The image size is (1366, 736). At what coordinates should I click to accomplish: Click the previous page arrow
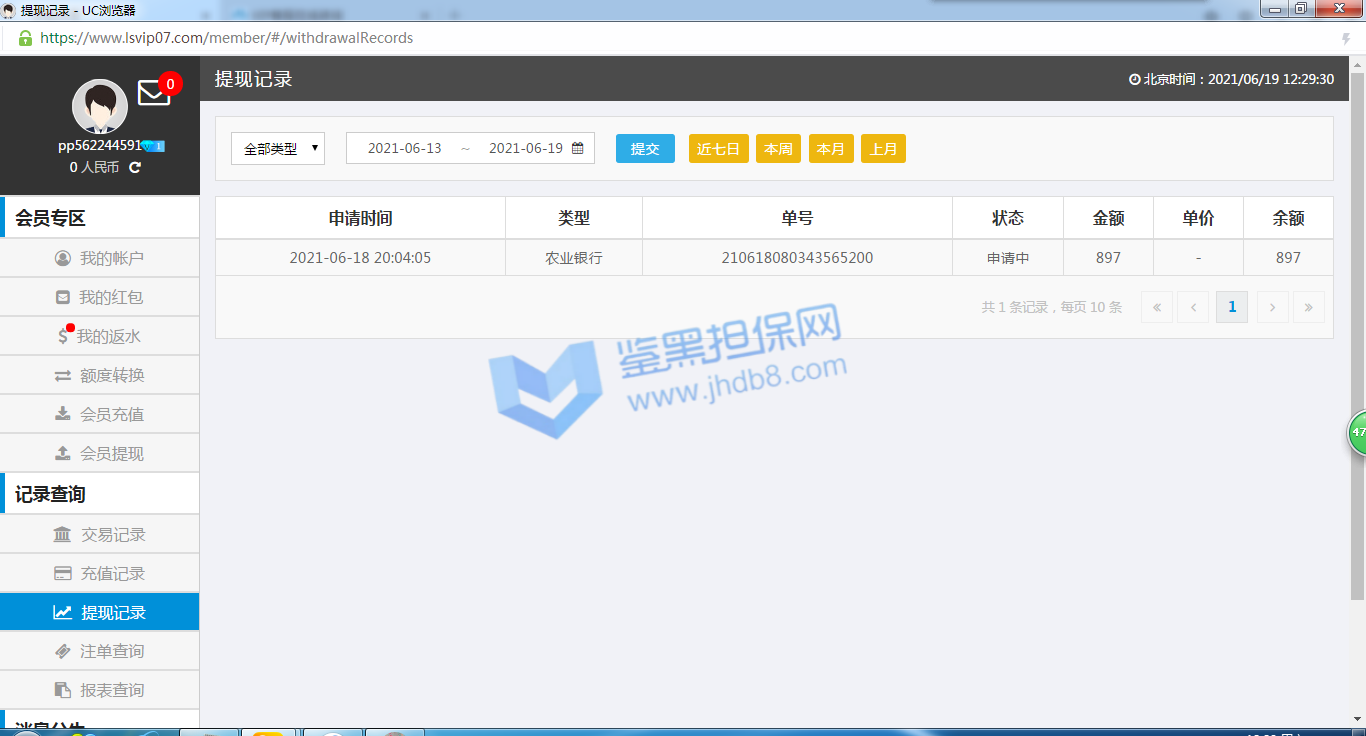[x=1193, y=307]
